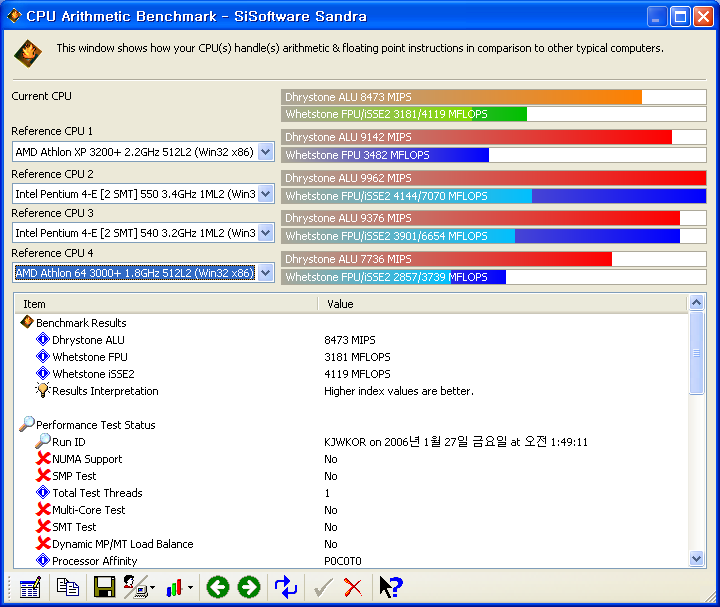Expand Reference CPU 1 Athlon XP dropdown

pos(266,152)
